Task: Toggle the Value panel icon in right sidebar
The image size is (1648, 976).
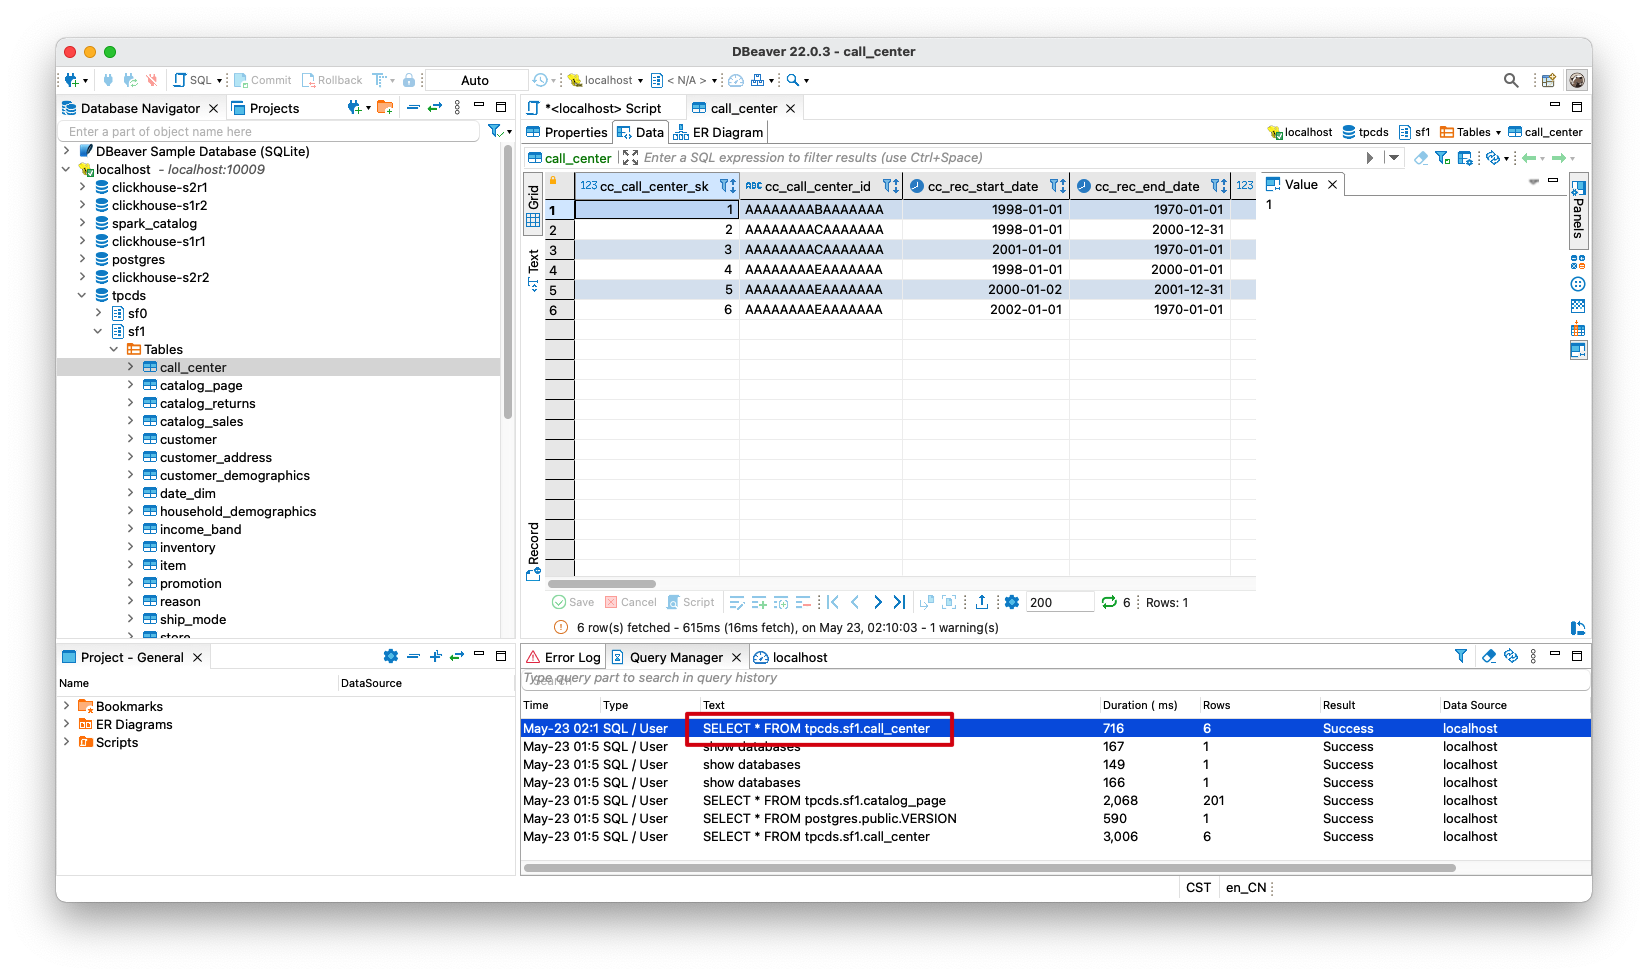Action: (x=1578, y=350)
